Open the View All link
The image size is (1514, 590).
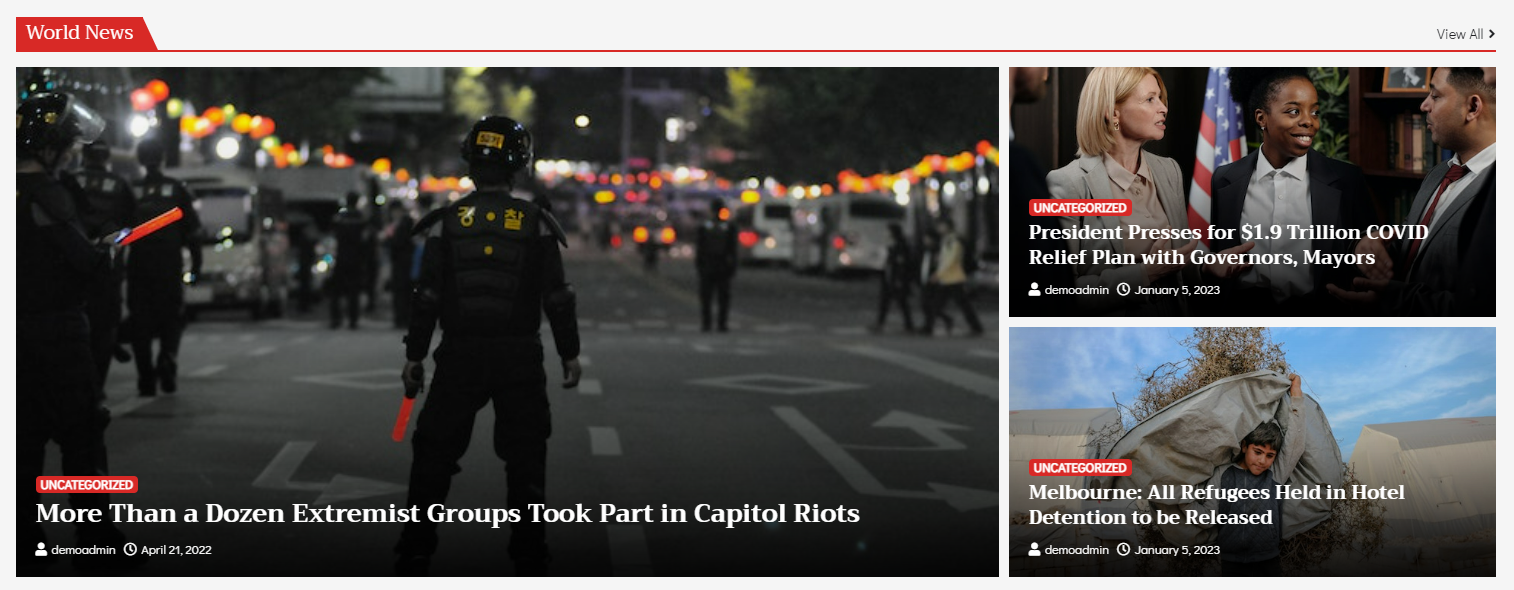tap(1466, 34)
